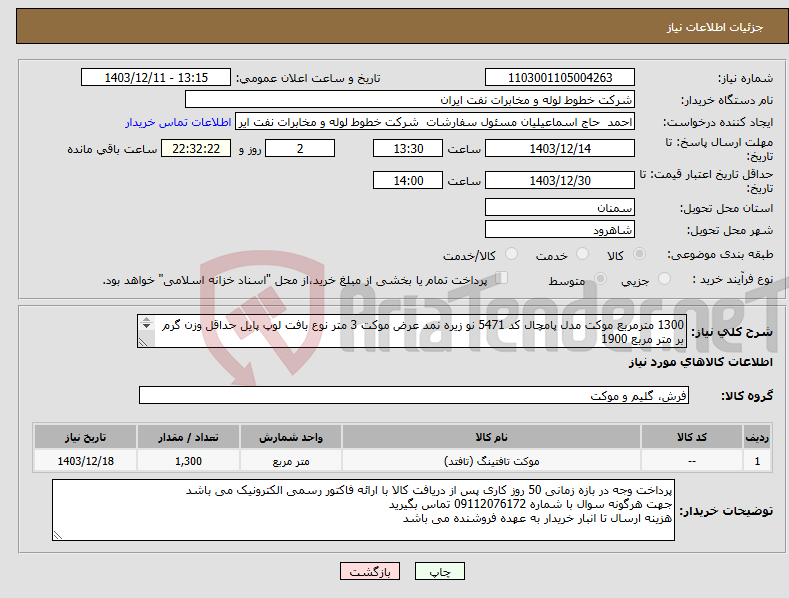Click the general description text area
Viewport: 789px width, 598px height.
[412, 331]
